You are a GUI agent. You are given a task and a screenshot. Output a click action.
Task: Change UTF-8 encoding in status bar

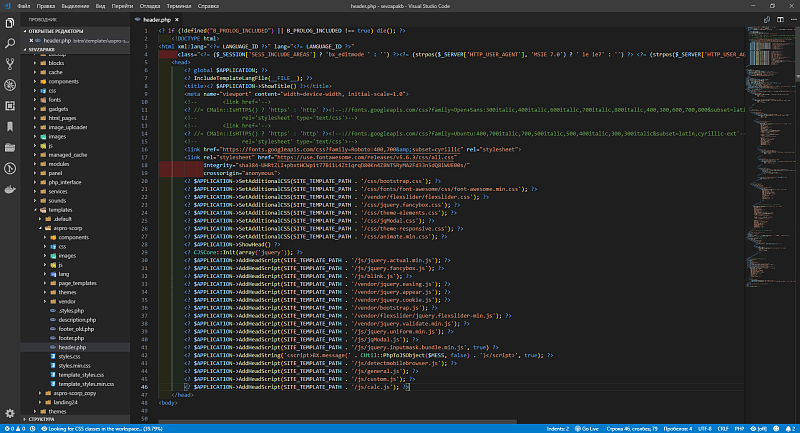point(705,429)
